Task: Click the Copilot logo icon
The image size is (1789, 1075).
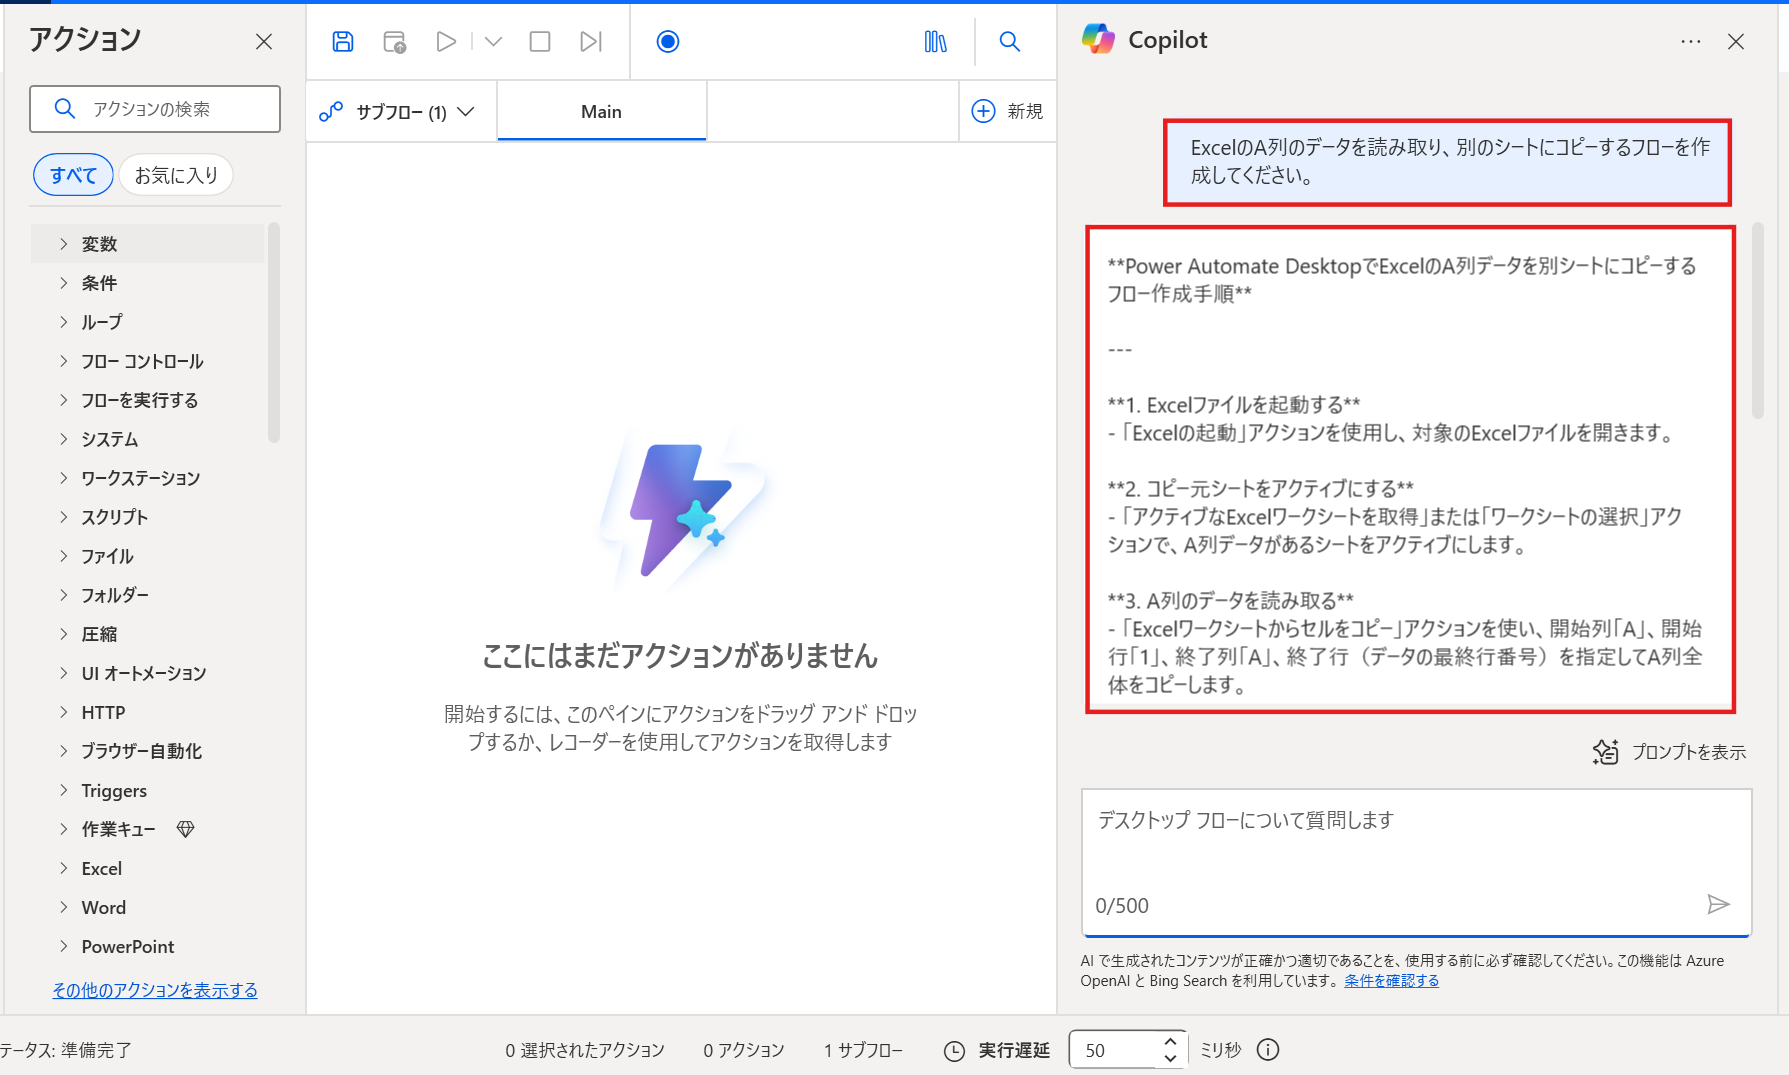Action: [x=1098, y=39]
